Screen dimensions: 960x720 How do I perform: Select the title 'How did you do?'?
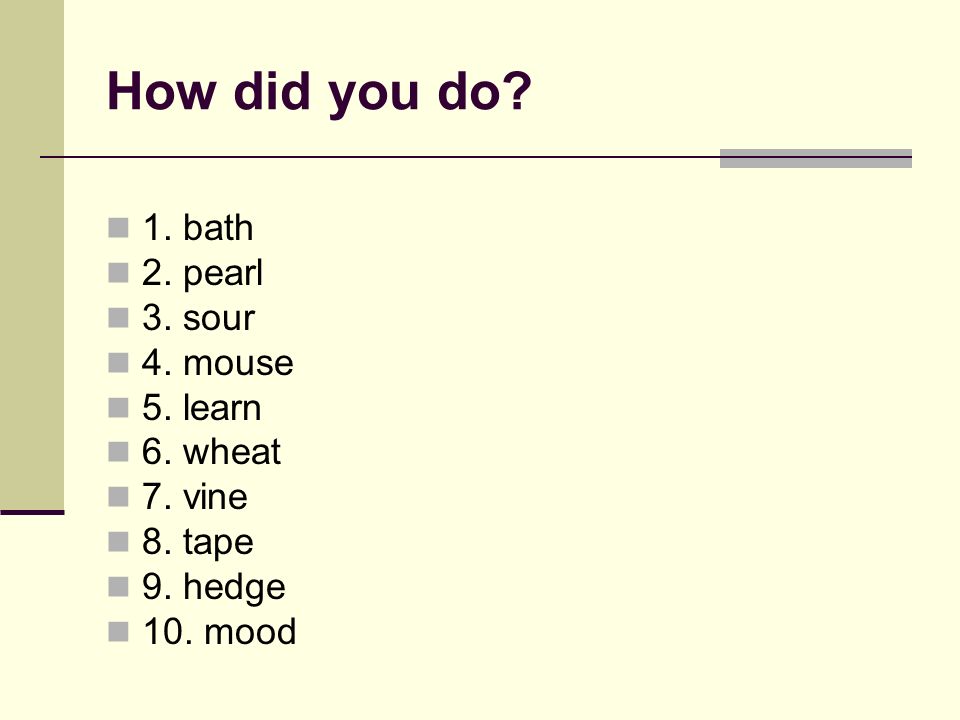(319, 92)
